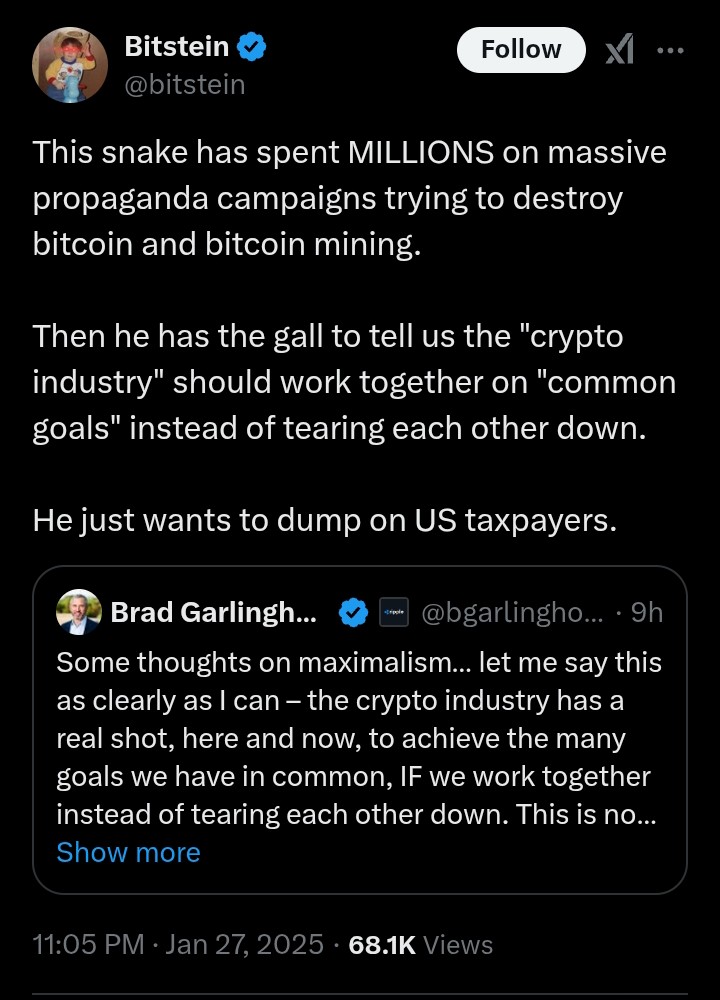Screen dimensions: 720x1000
Task: Click Brad Garlinghouse's verified checkmark badge
Action: click(x=353, y=613)
